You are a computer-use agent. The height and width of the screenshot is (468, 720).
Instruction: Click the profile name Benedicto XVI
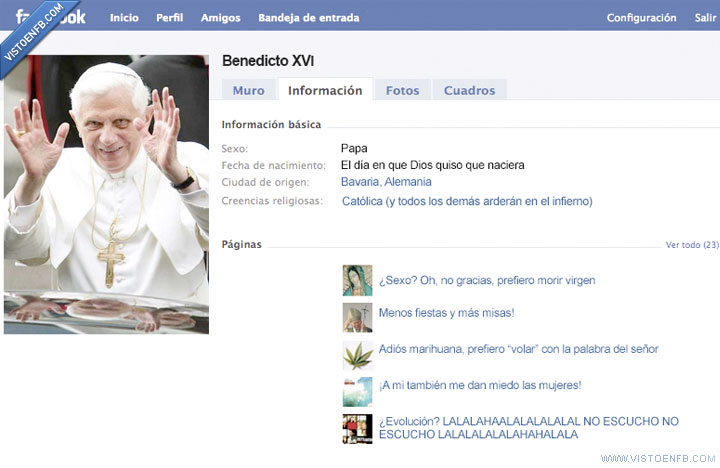click(x=268, y=61)
